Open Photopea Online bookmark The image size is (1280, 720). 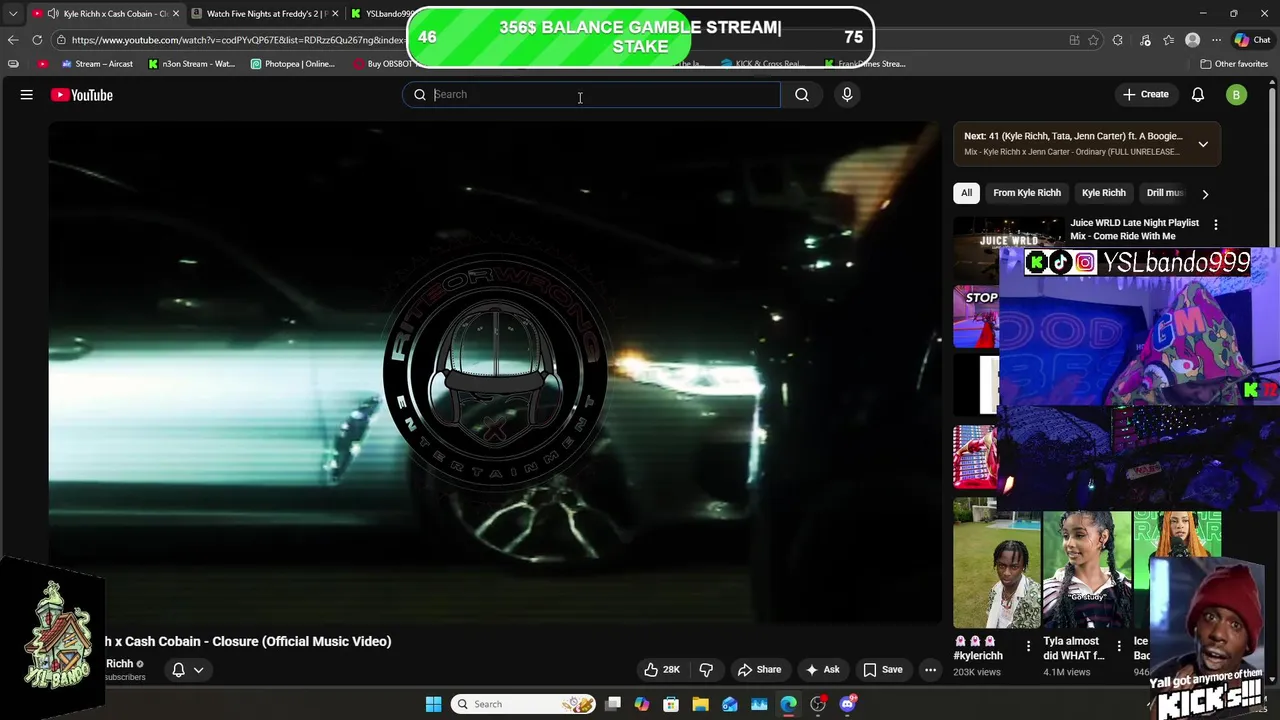pyautogui.click(x=293, y=64)
